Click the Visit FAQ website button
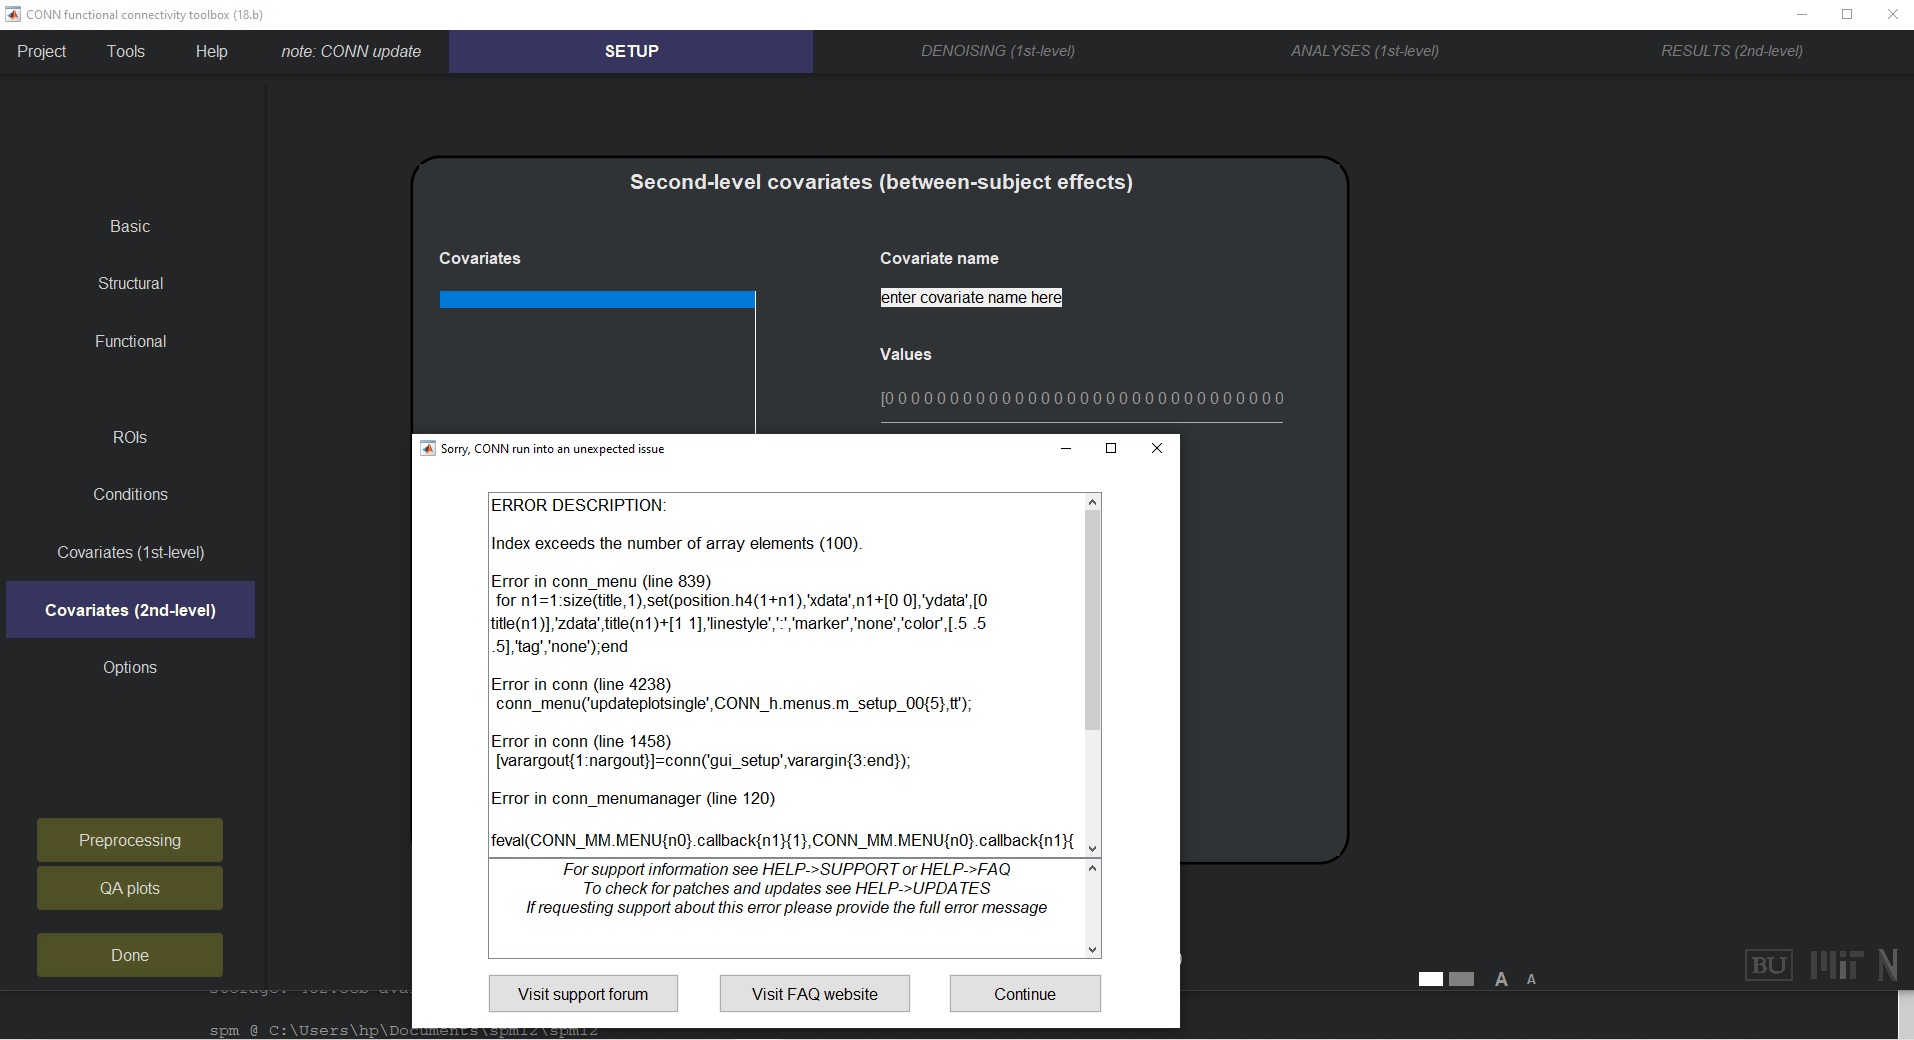 (x=814, y=994)
